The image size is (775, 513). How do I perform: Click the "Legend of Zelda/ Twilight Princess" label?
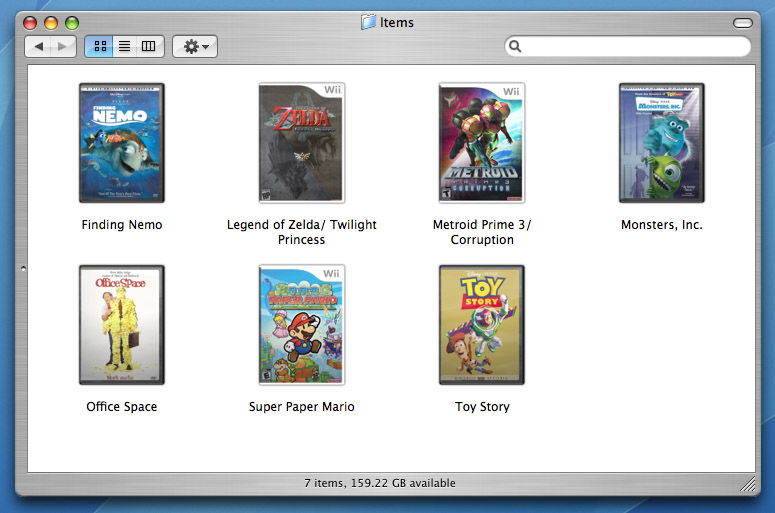pos(301,232)
